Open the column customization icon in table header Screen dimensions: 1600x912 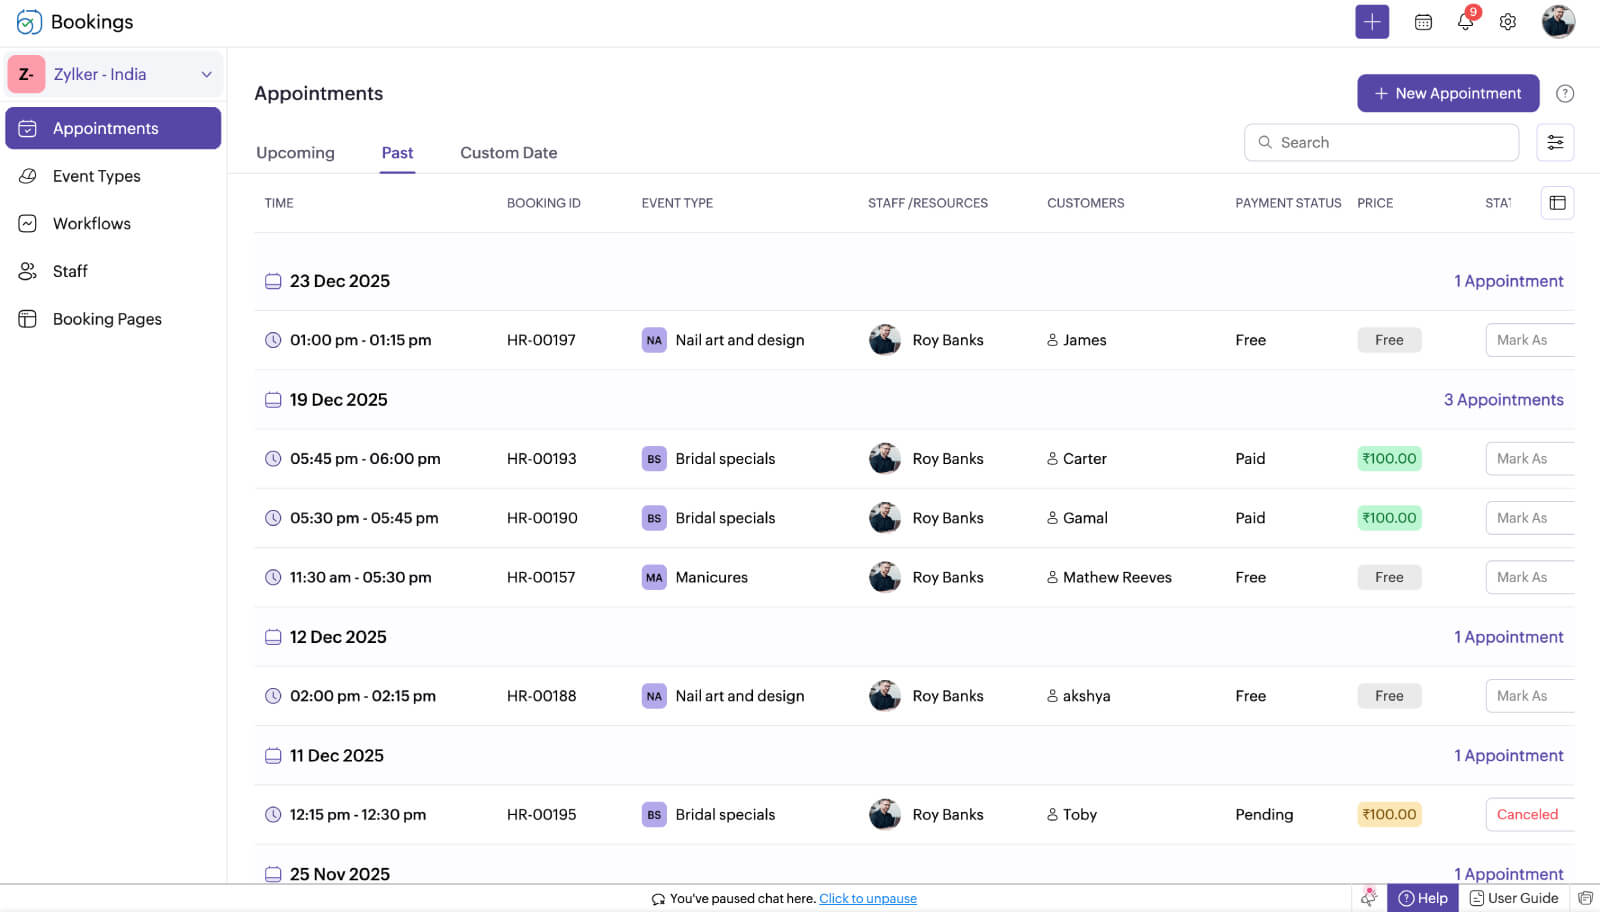[x=1556, y=202]
